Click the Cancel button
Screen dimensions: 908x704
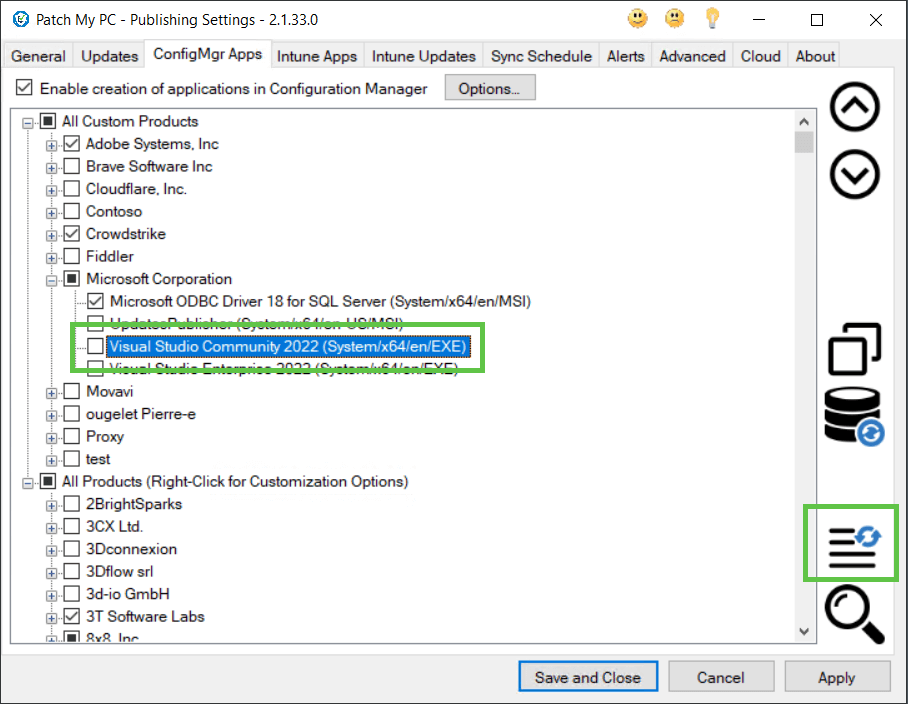point(721,677)
